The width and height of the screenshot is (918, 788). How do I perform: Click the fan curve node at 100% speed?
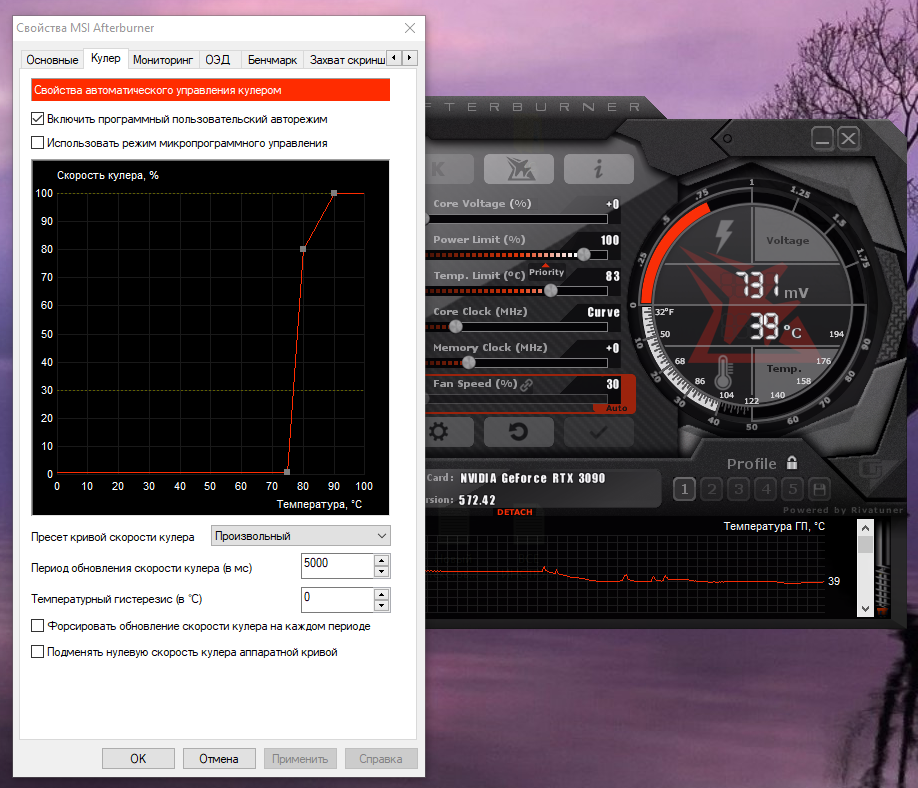pos(334,193)
